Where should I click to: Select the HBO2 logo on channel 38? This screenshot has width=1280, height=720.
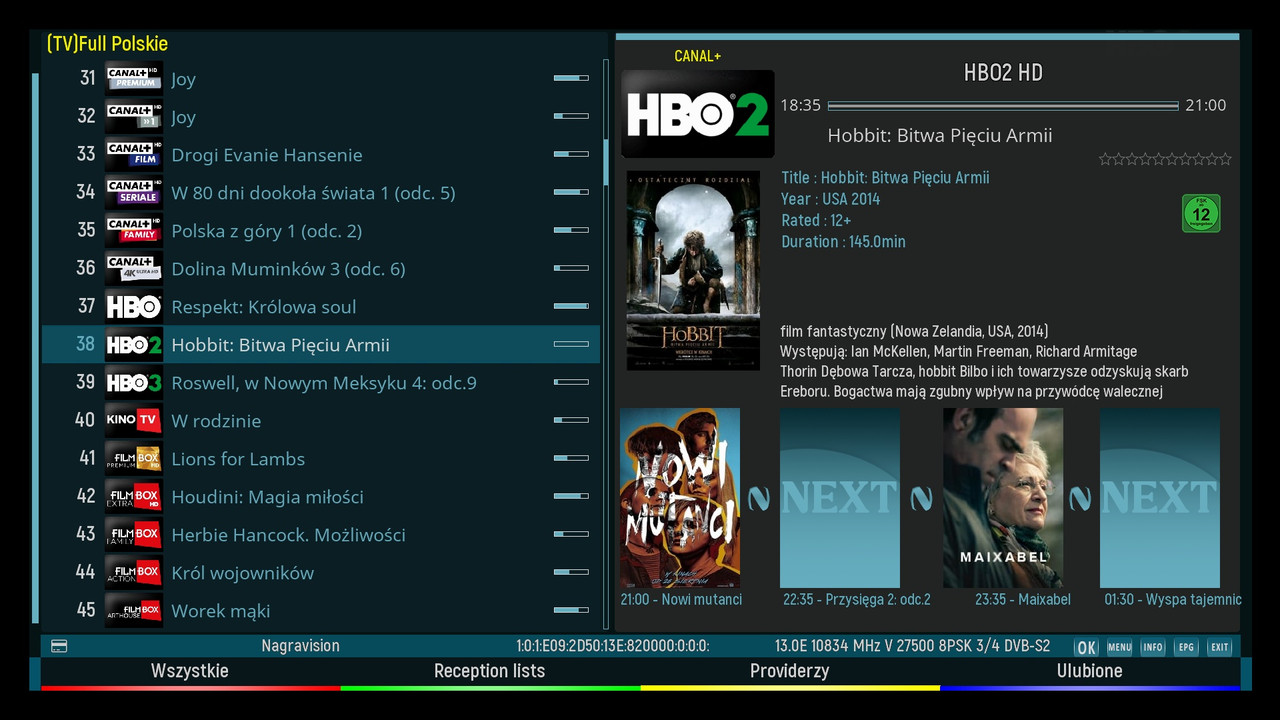click(134, 344)
